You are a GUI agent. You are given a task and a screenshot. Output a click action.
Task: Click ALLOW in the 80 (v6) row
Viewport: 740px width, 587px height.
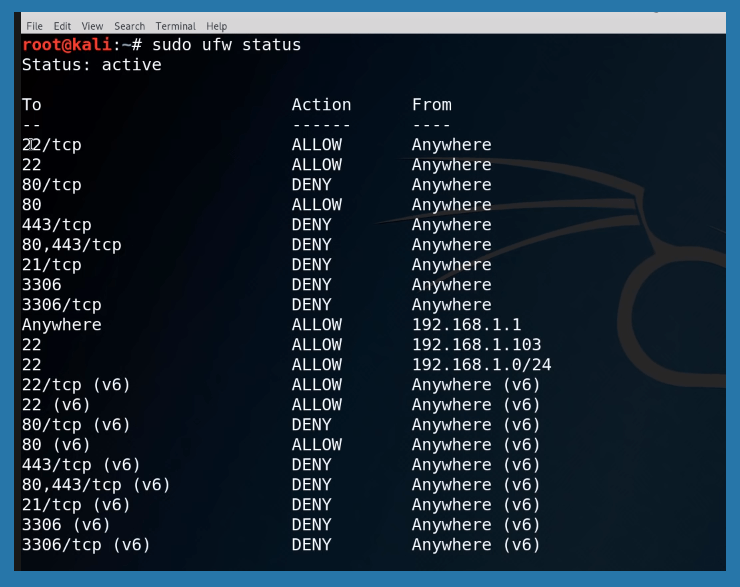tap(317, 444)
